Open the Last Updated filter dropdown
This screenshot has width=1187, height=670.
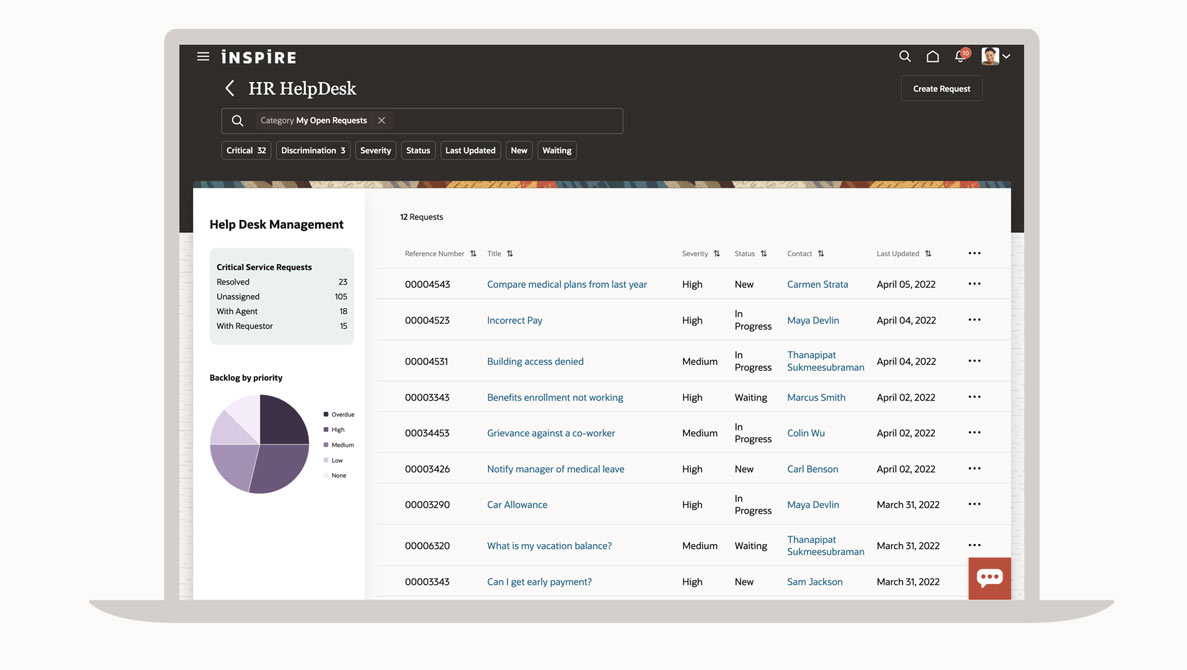[x=470, y=150]
